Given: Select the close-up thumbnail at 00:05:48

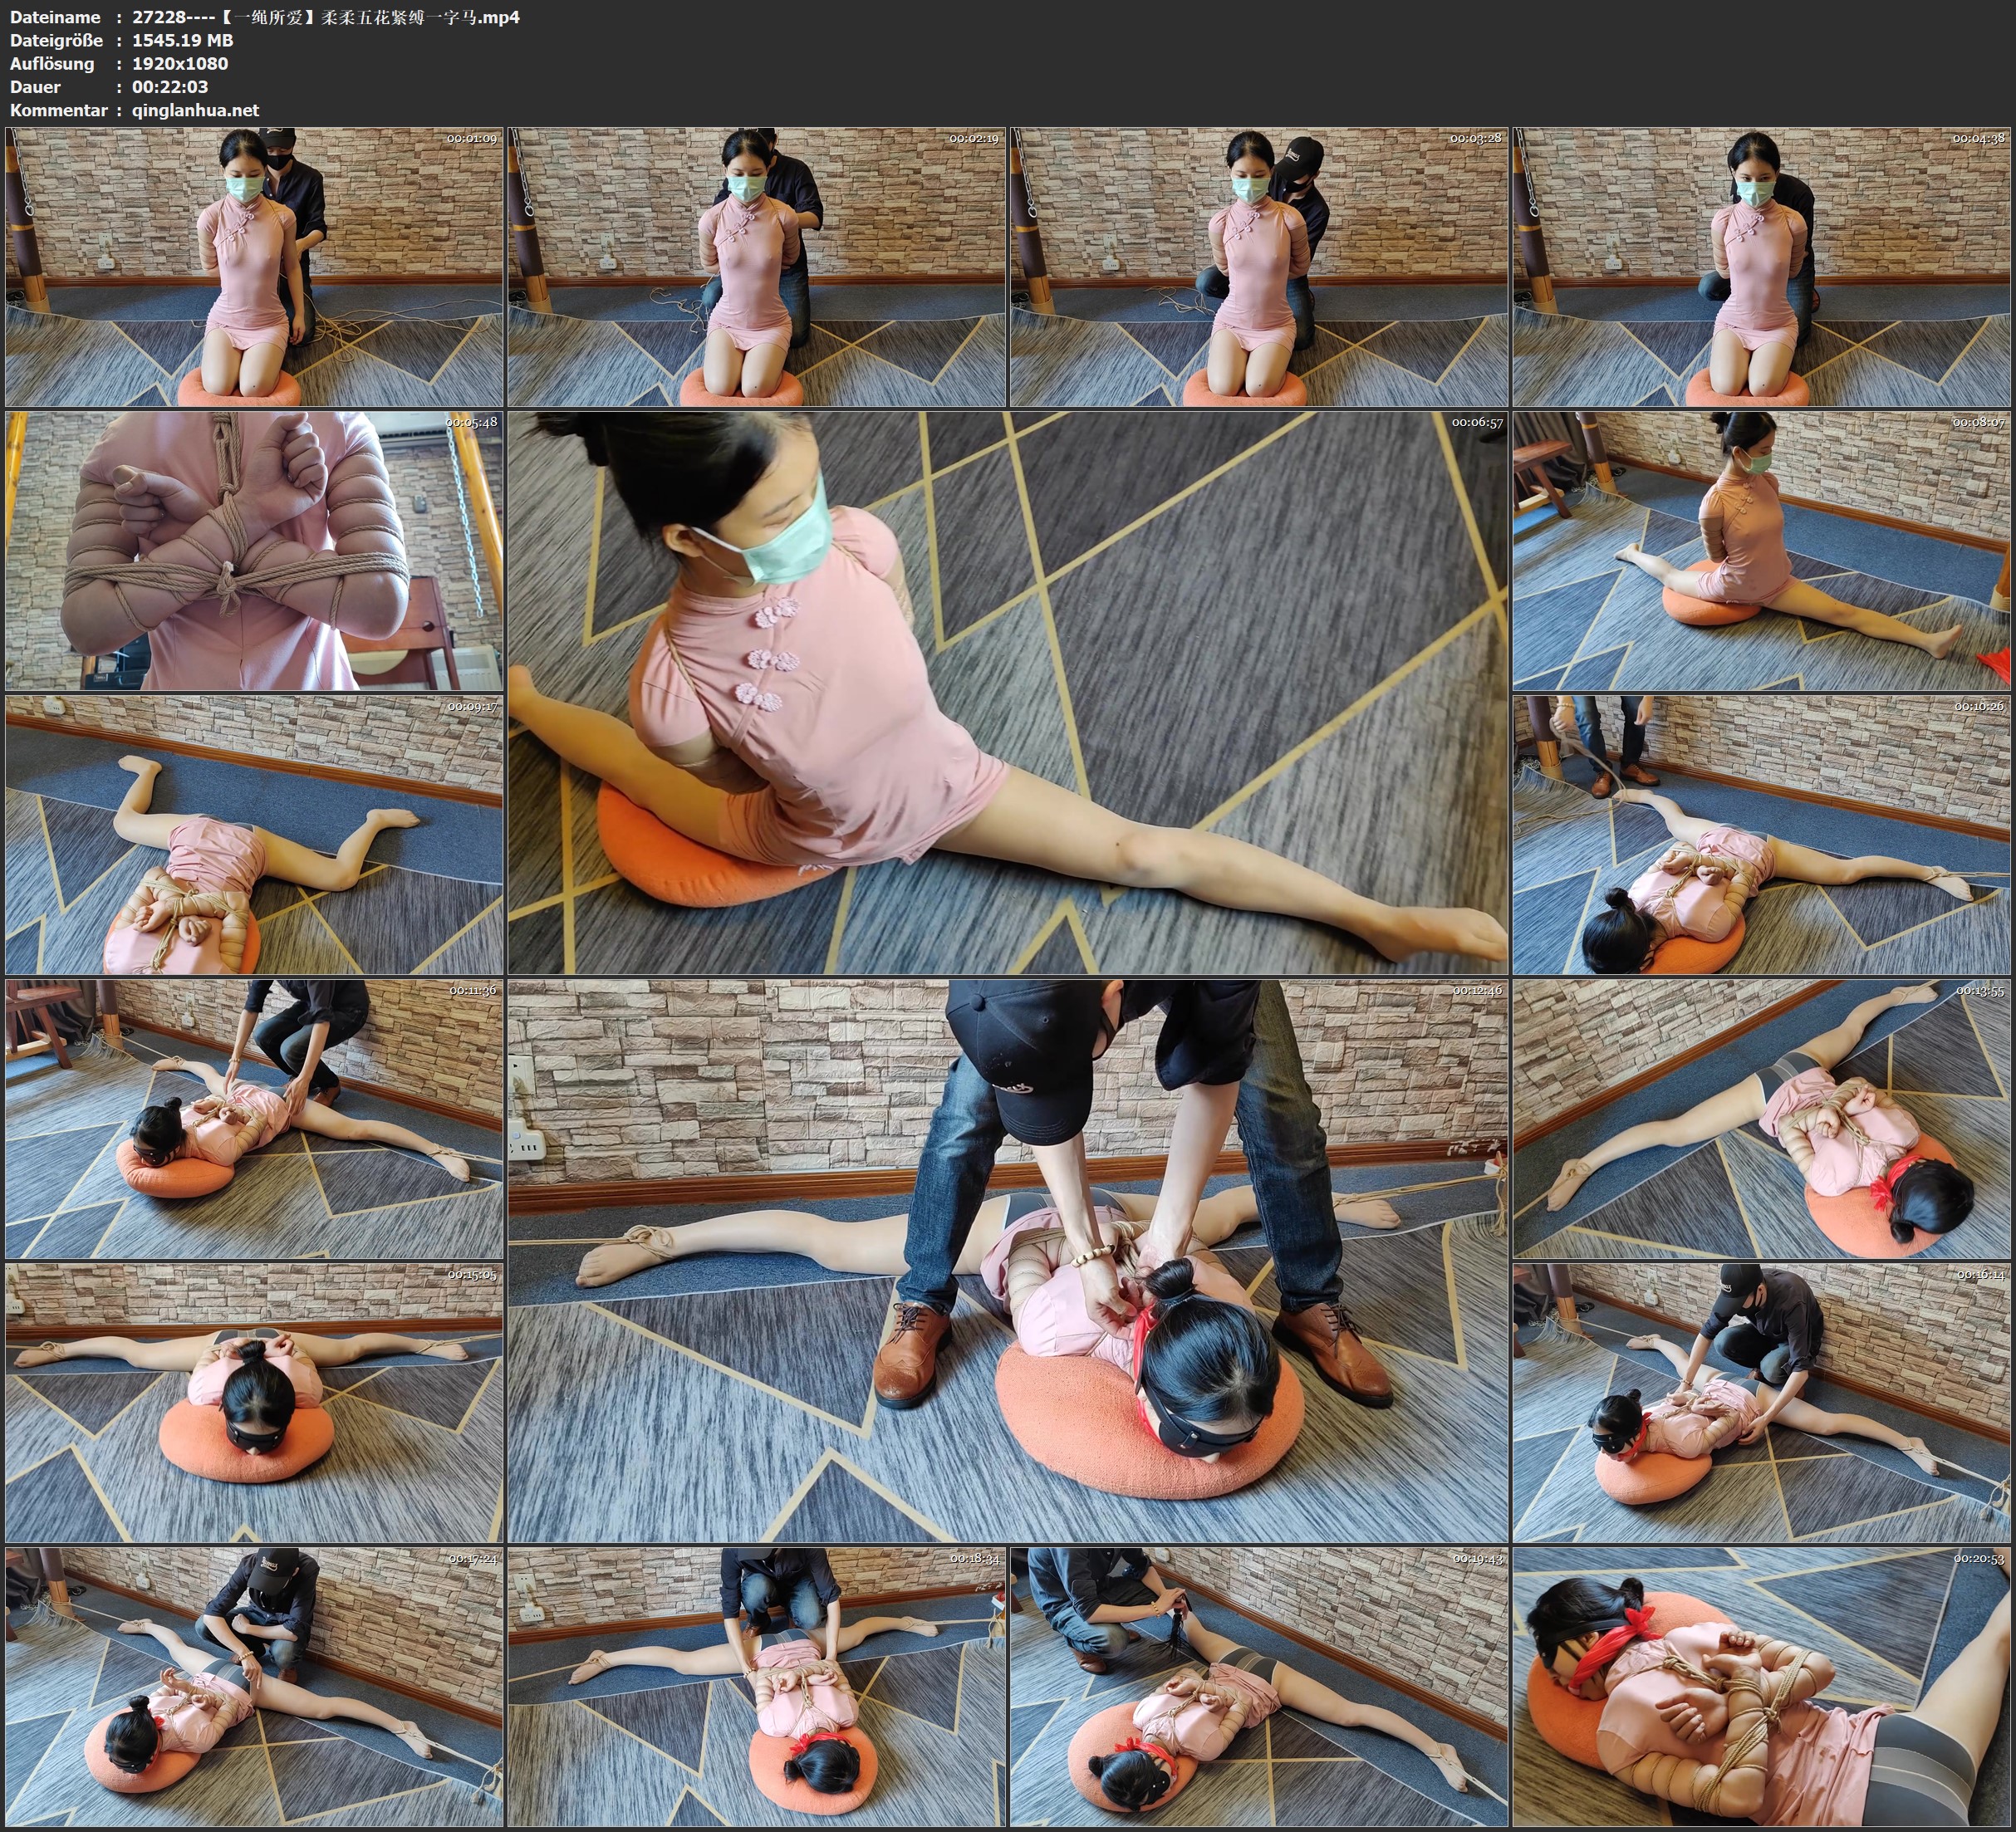Looking at the screenshot, I should click(254, 550).
